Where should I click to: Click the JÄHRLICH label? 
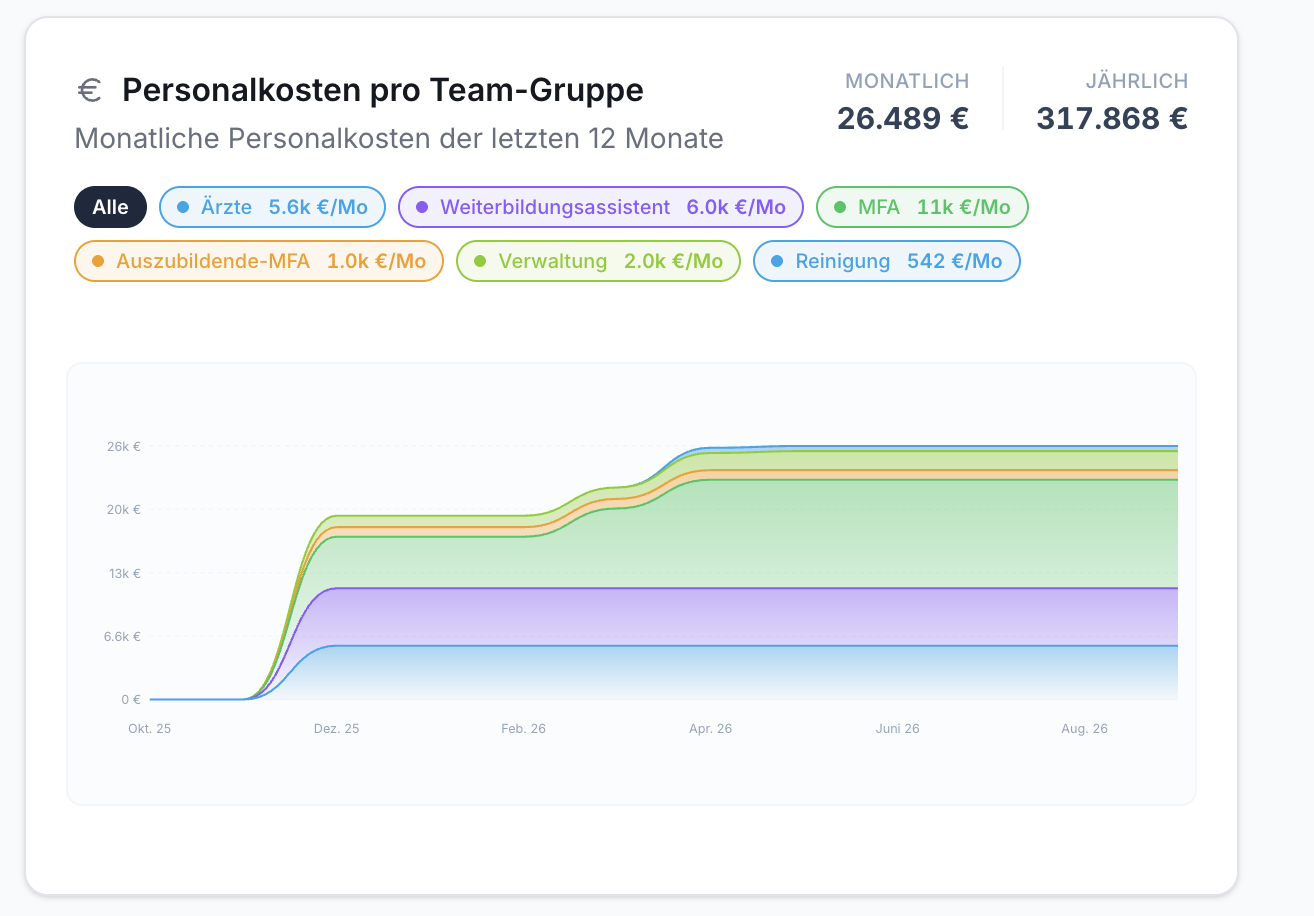click(x=1137, y=81)
